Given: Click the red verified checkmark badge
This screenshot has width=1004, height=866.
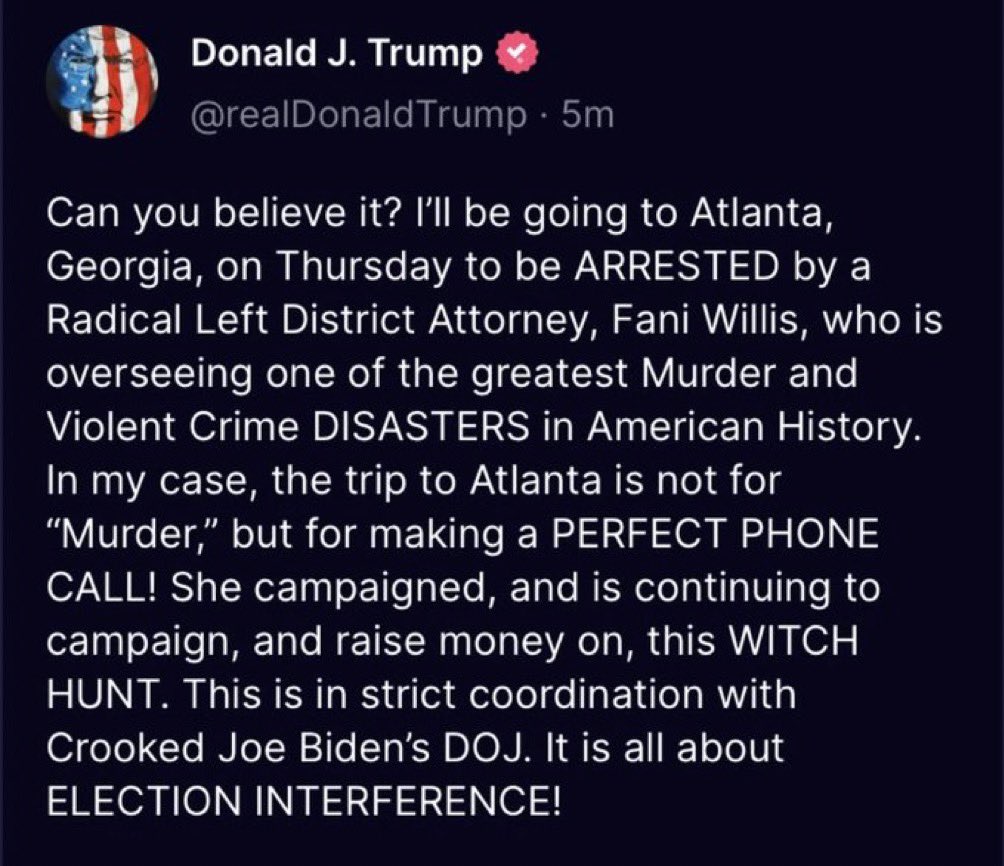Looking at the screenshot, I should tap(519, 54).
